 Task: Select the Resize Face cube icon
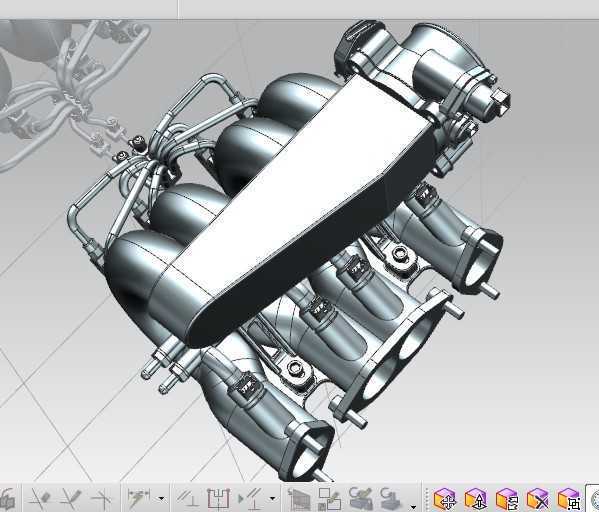click(x=569, y=499)
